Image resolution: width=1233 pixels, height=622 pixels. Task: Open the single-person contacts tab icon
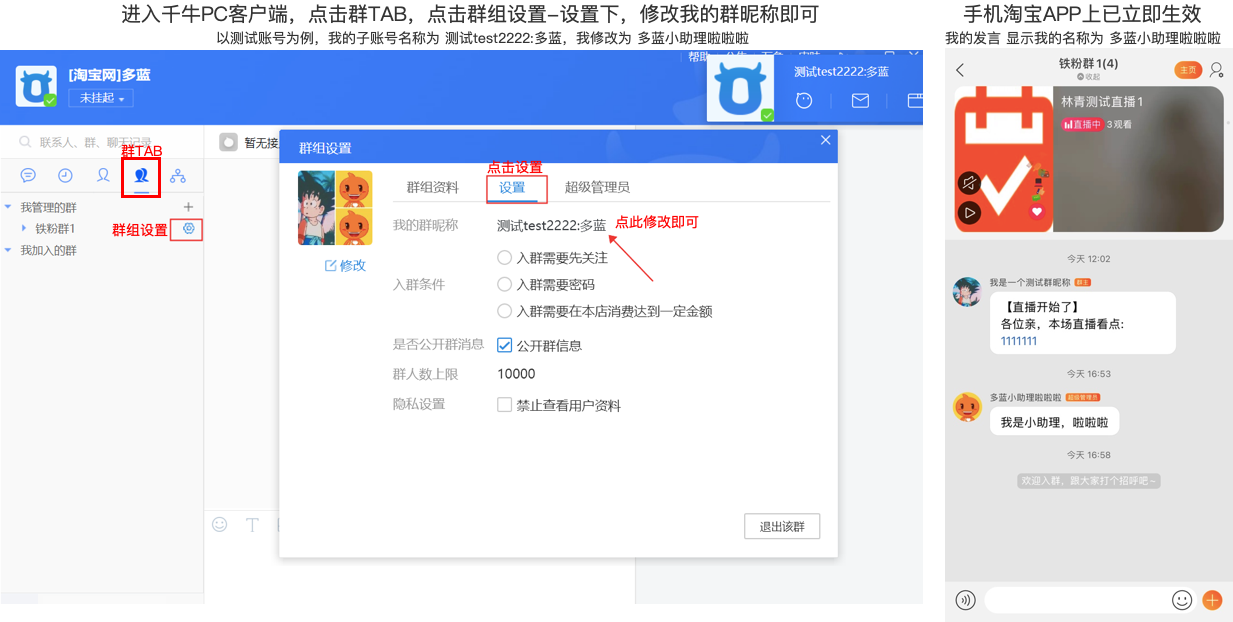[102, 175]
